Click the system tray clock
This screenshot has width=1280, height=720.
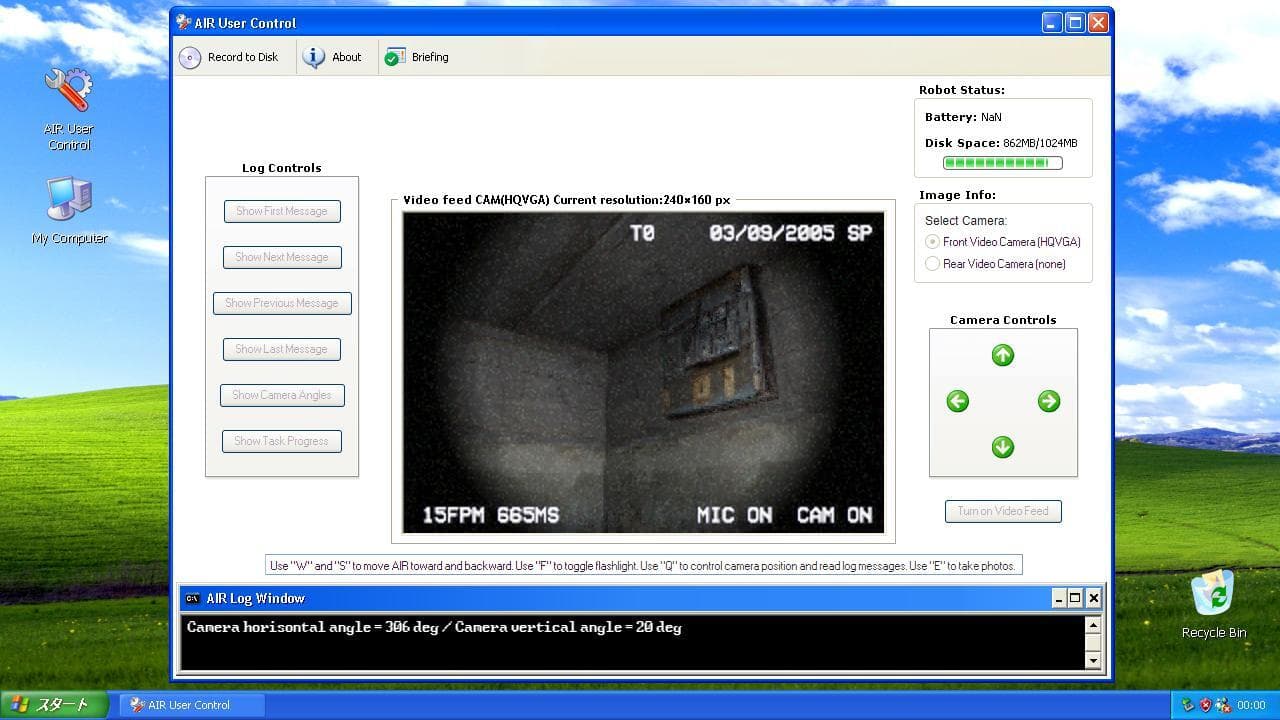pyautogui.click(x=1251, y=705)
